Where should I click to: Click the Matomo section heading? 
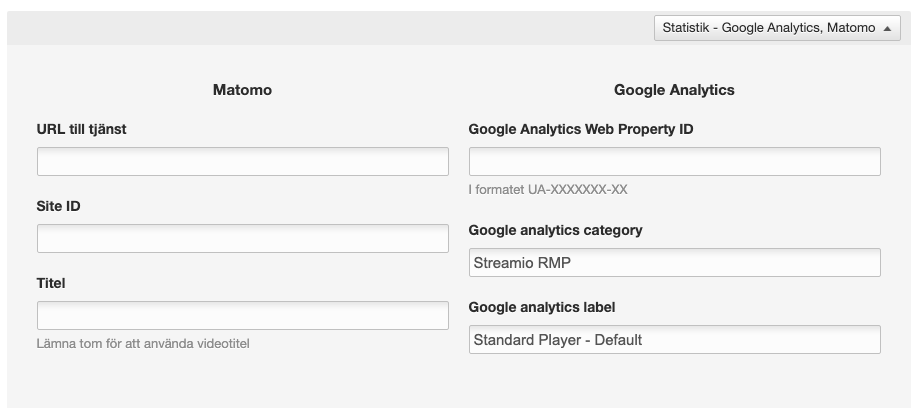(242, 90)
